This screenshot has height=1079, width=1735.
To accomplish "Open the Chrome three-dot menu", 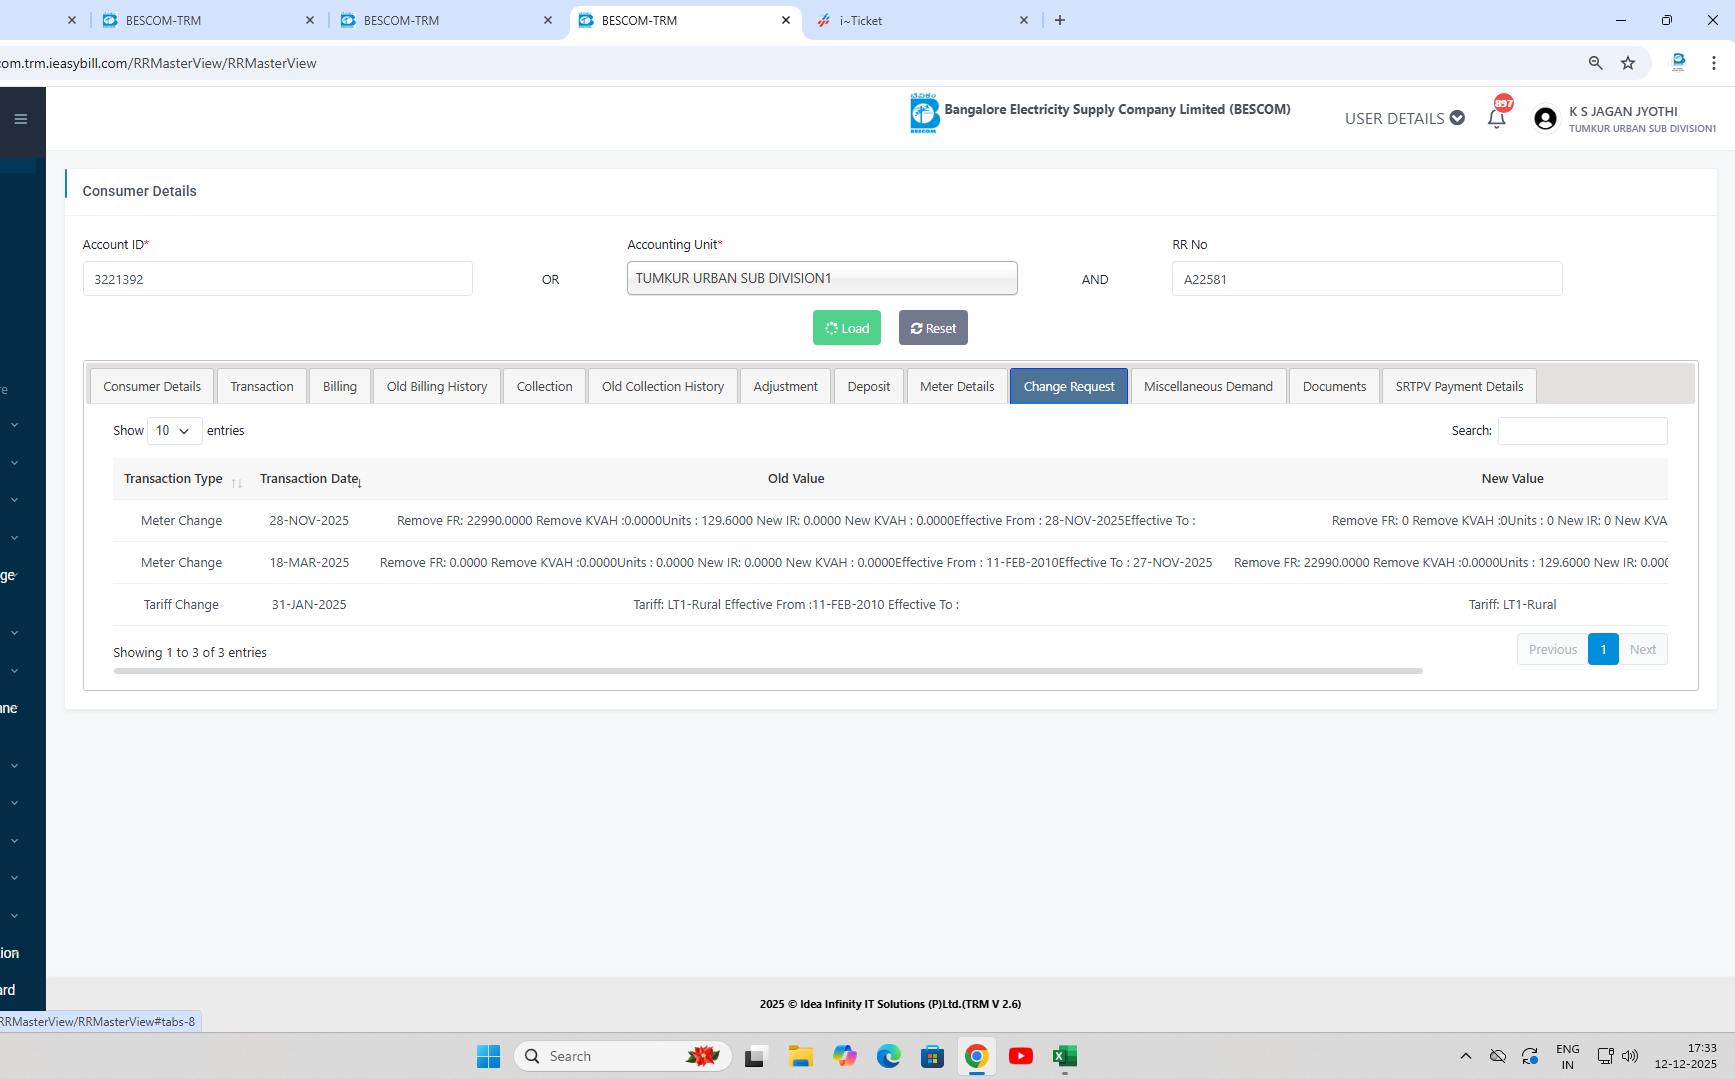I will (1714, 63).
